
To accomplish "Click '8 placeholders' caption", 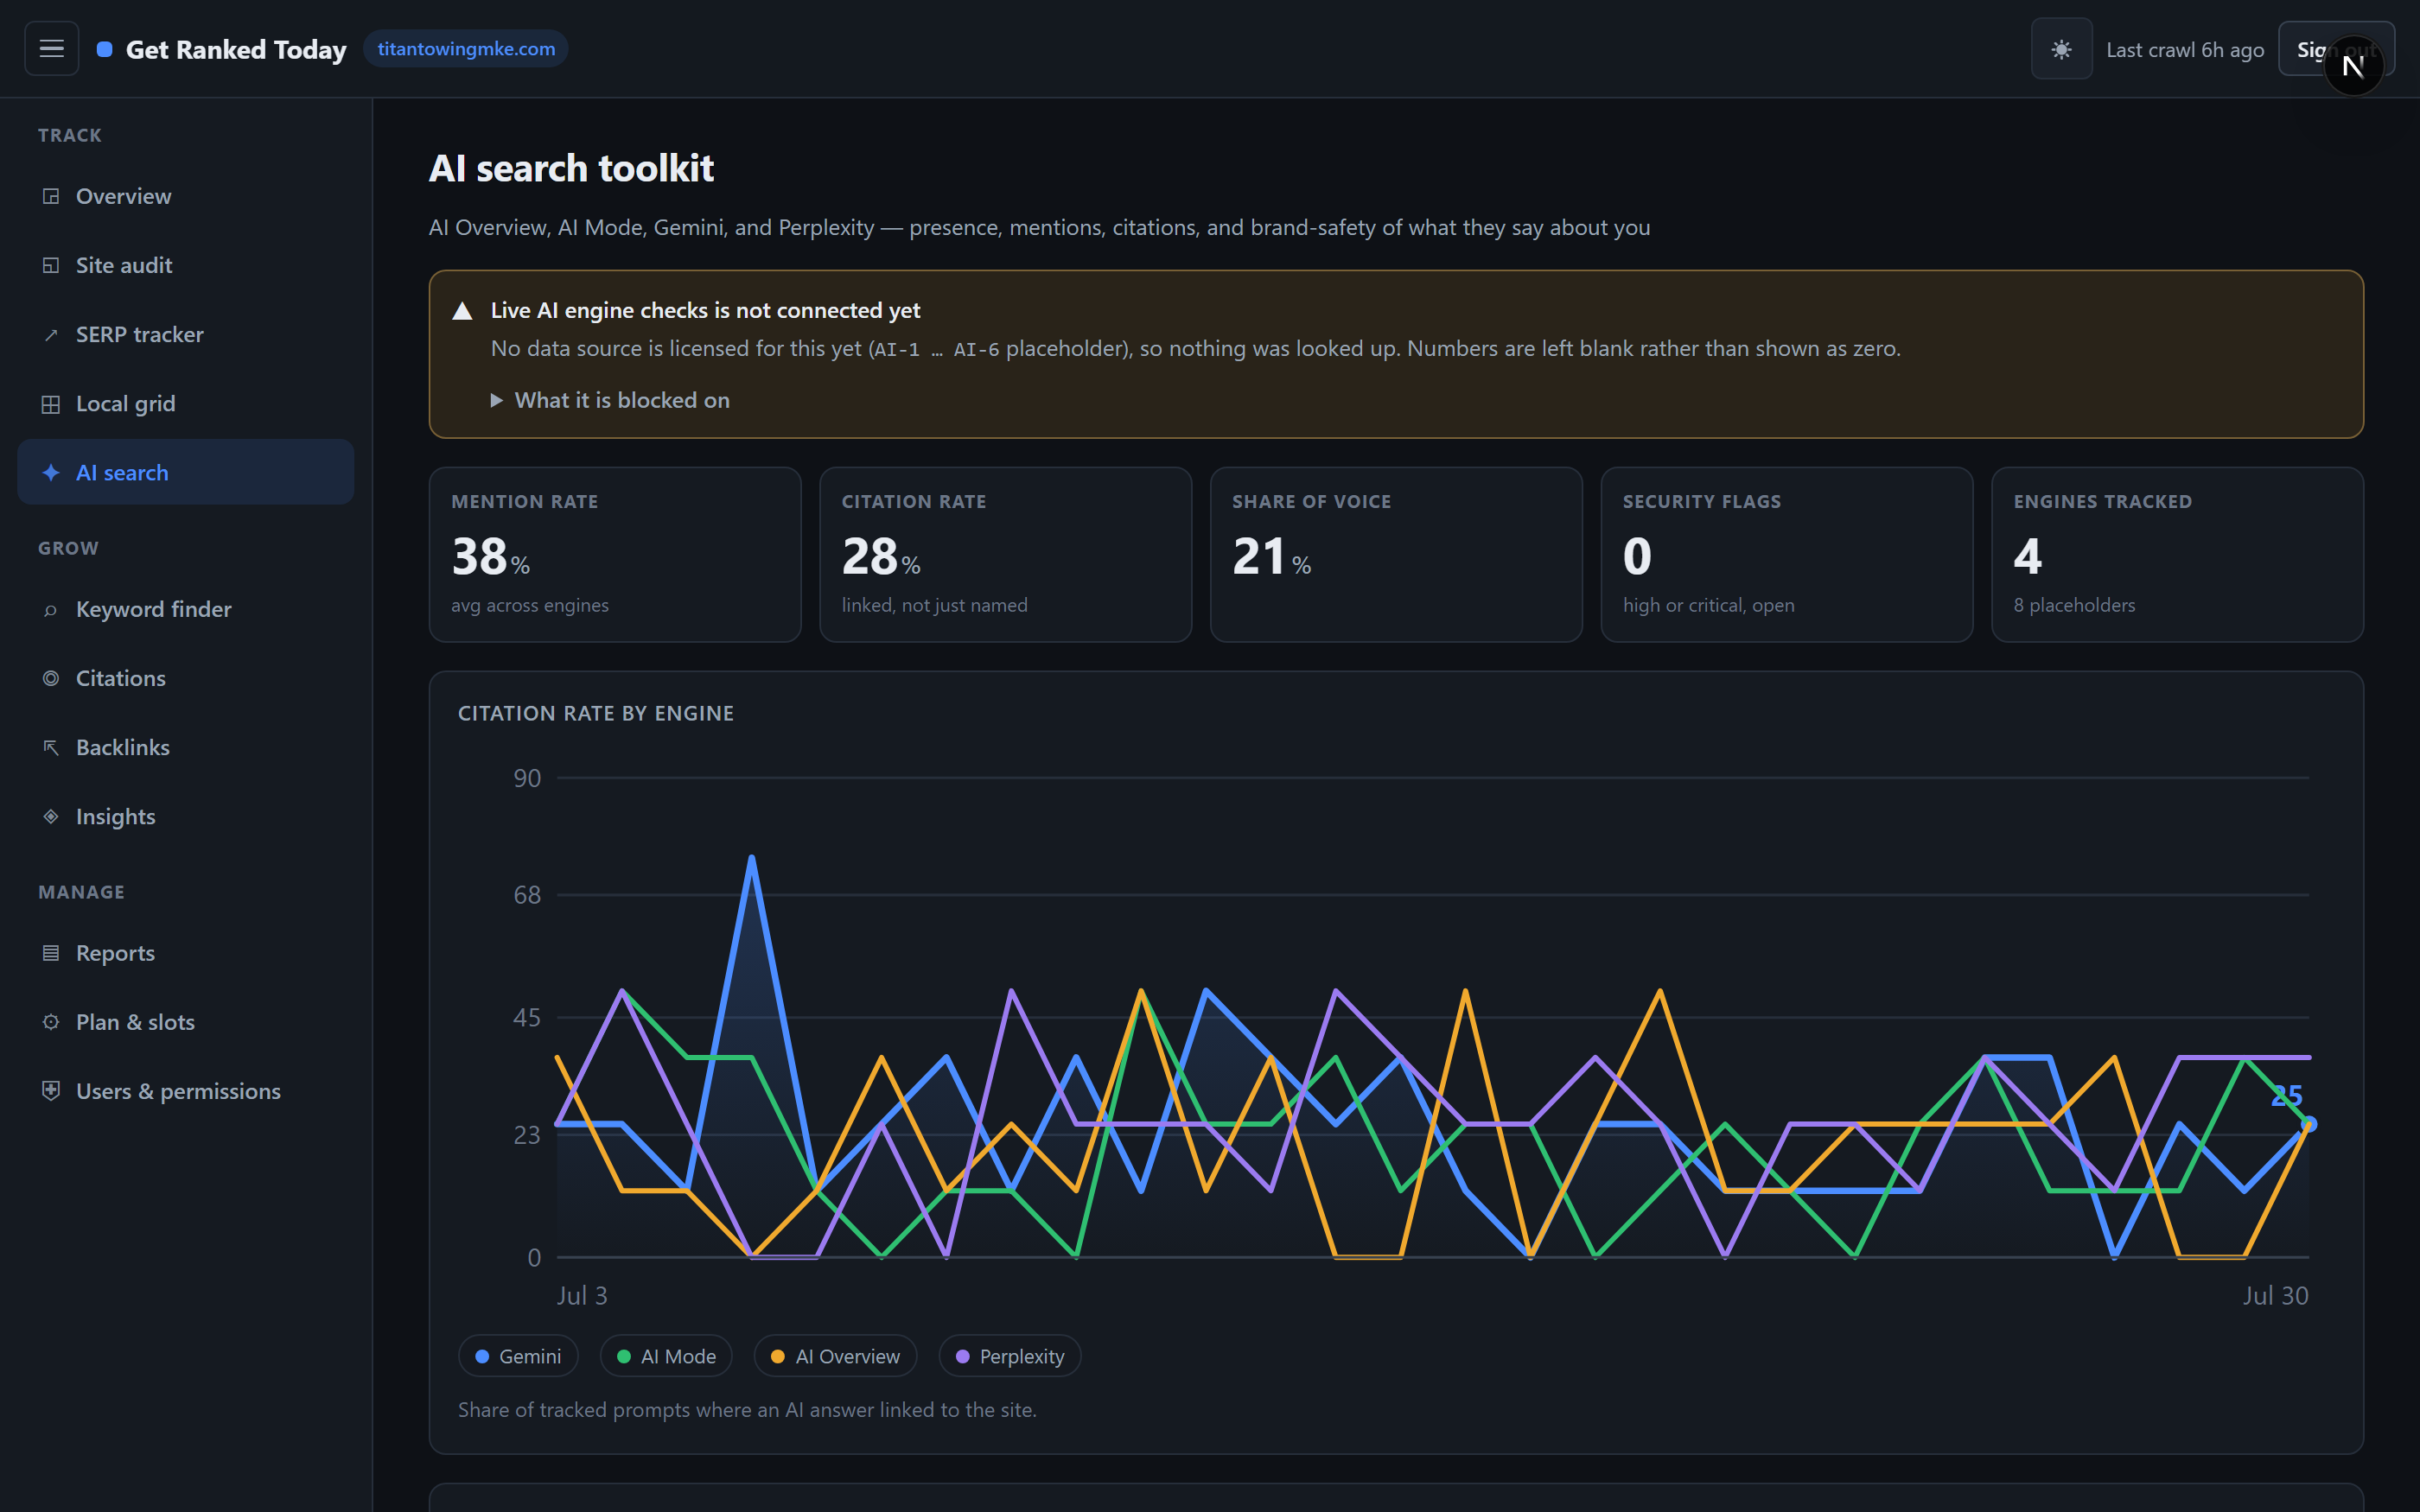I will point(2074,605).
